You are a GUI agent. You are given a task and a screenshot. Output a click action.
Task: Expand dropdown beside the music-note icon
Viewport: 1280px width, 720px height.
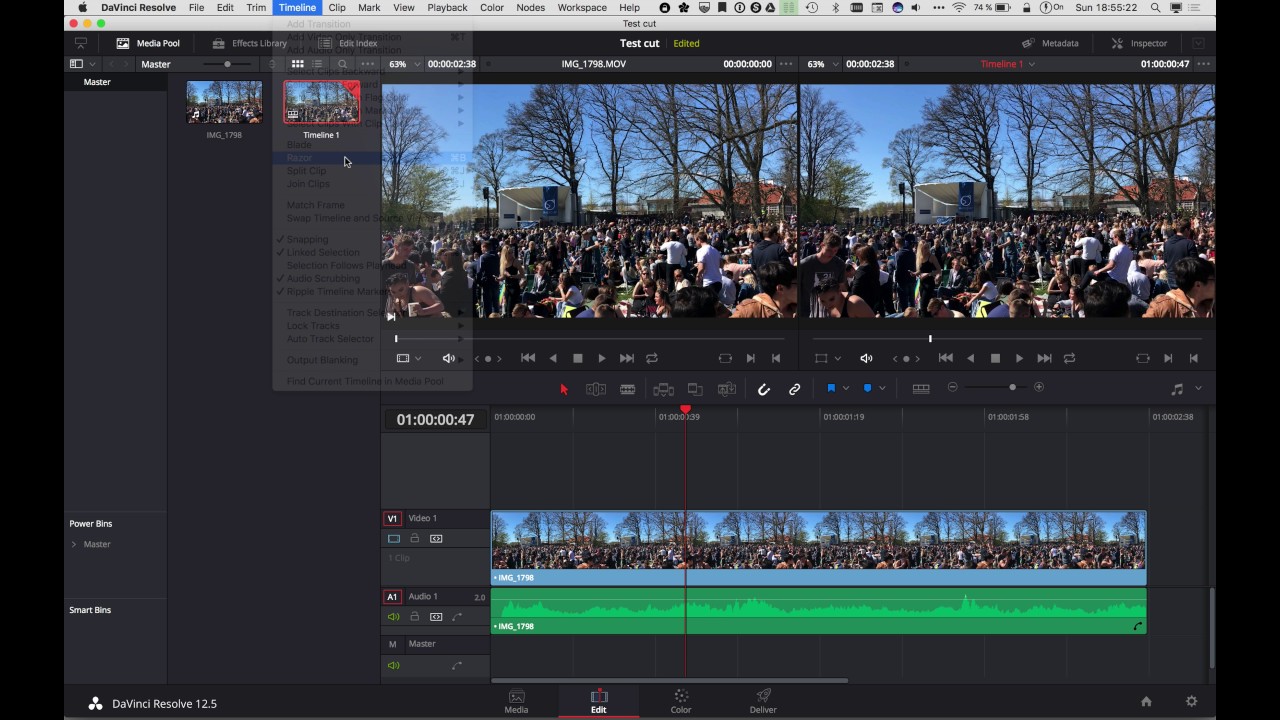click(1198, 389)
